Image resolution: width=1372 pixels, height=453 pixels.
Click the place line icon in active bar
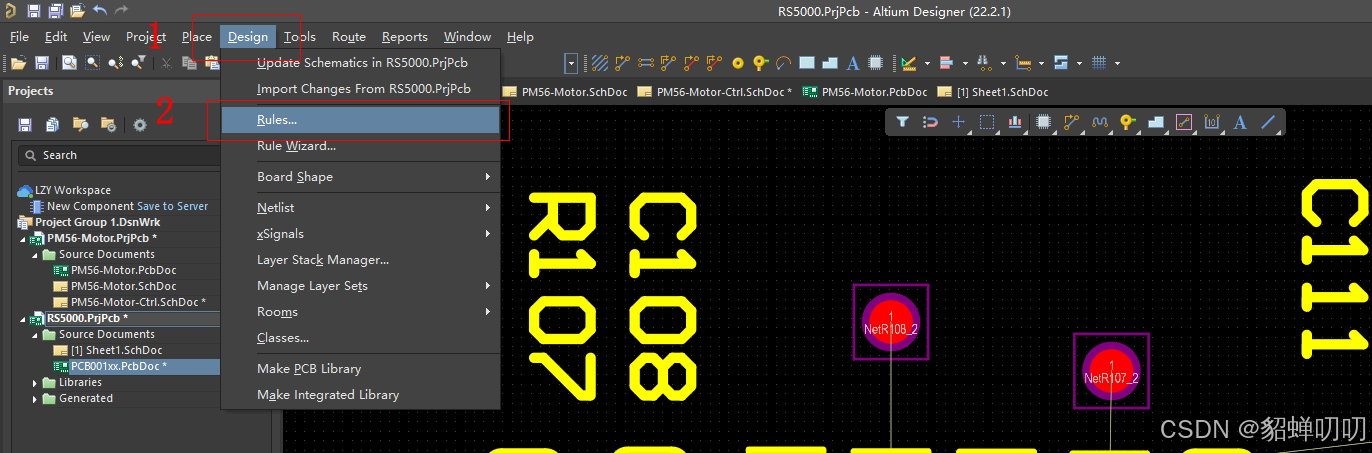(1268, 122)
